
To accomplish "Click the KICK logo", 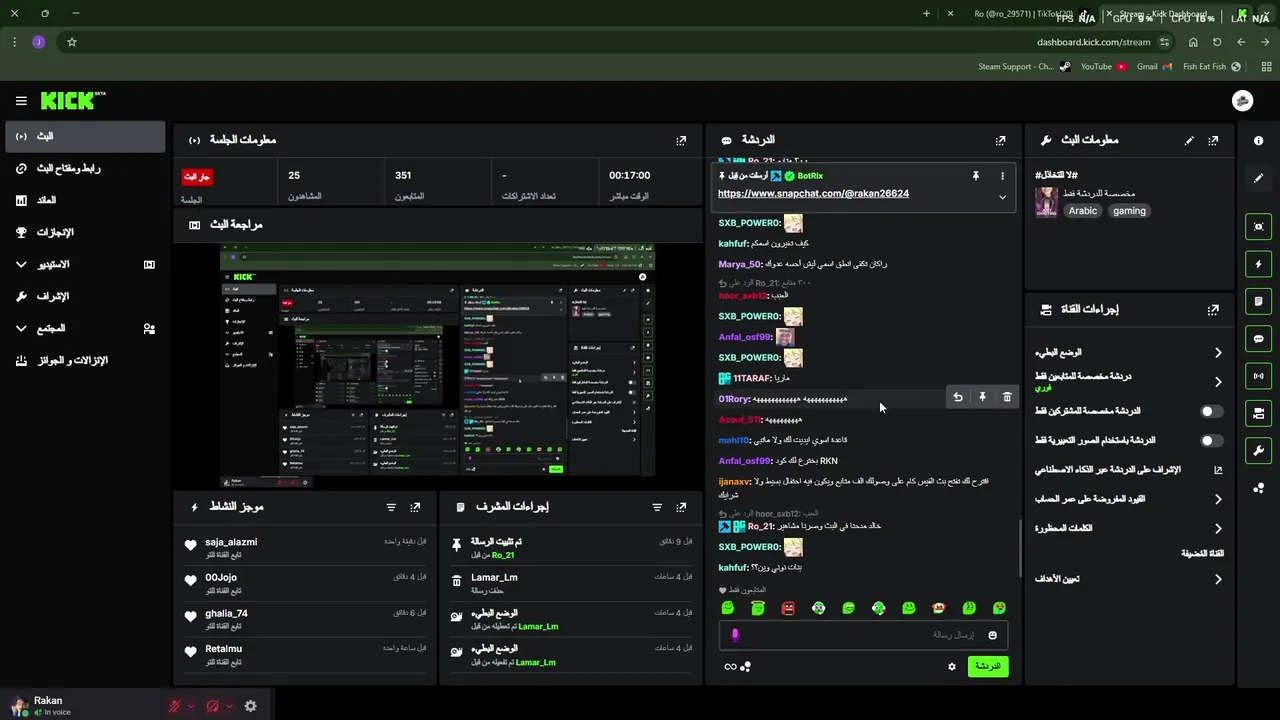I will (x=72, y=100).
